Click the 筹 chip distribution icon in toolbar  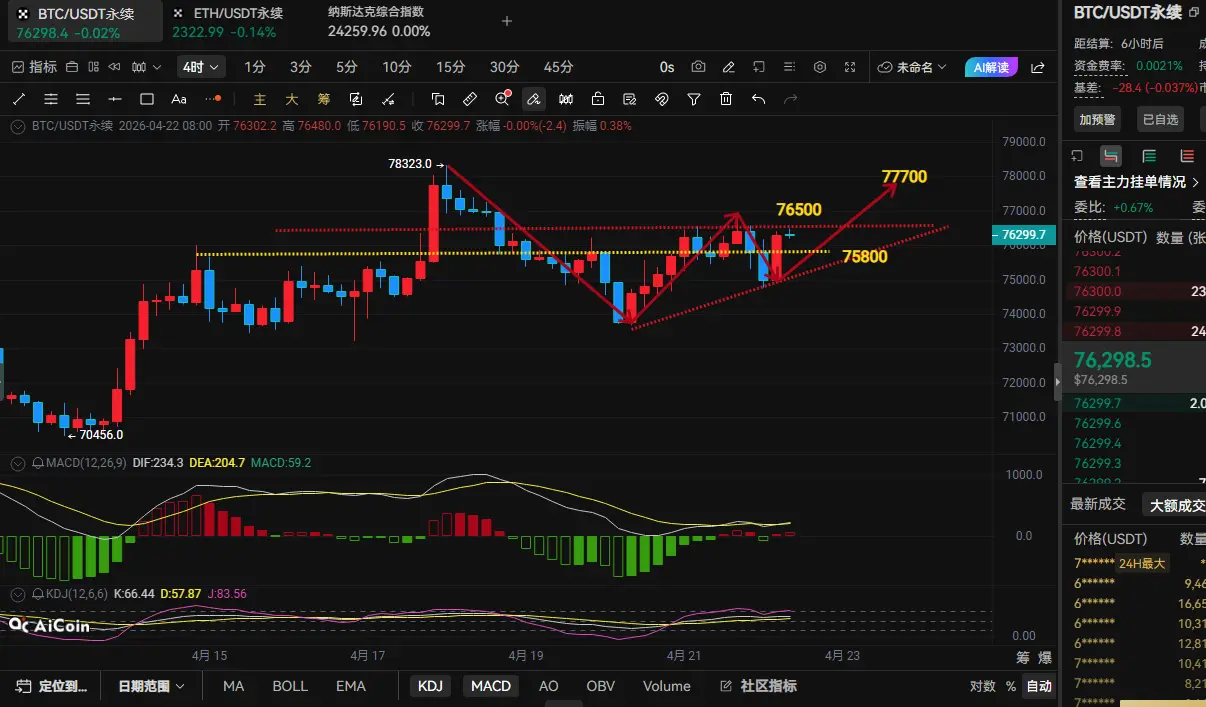click(324, 99)
